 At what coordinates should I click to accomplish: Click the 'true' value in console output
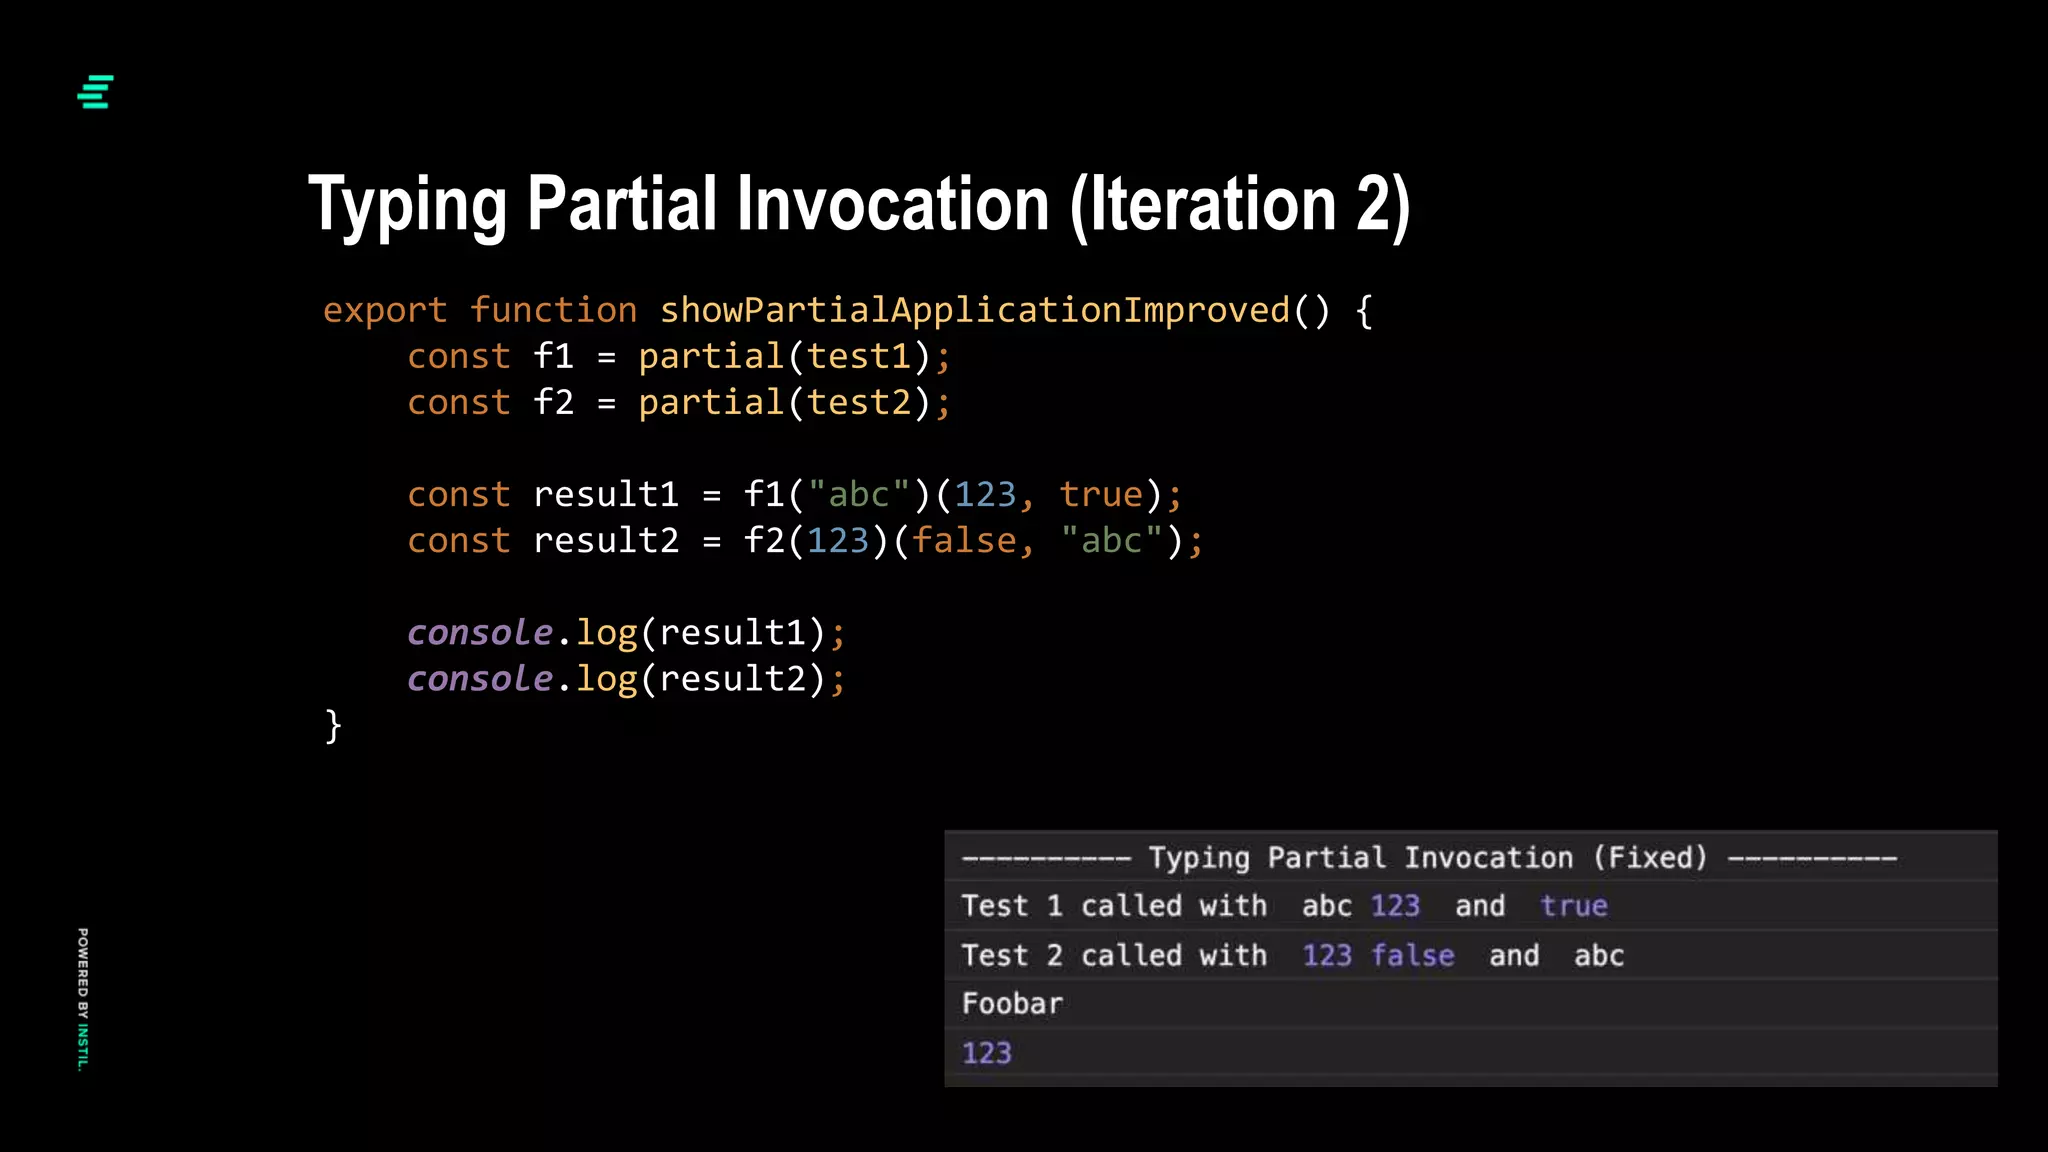coord(1573,906)
